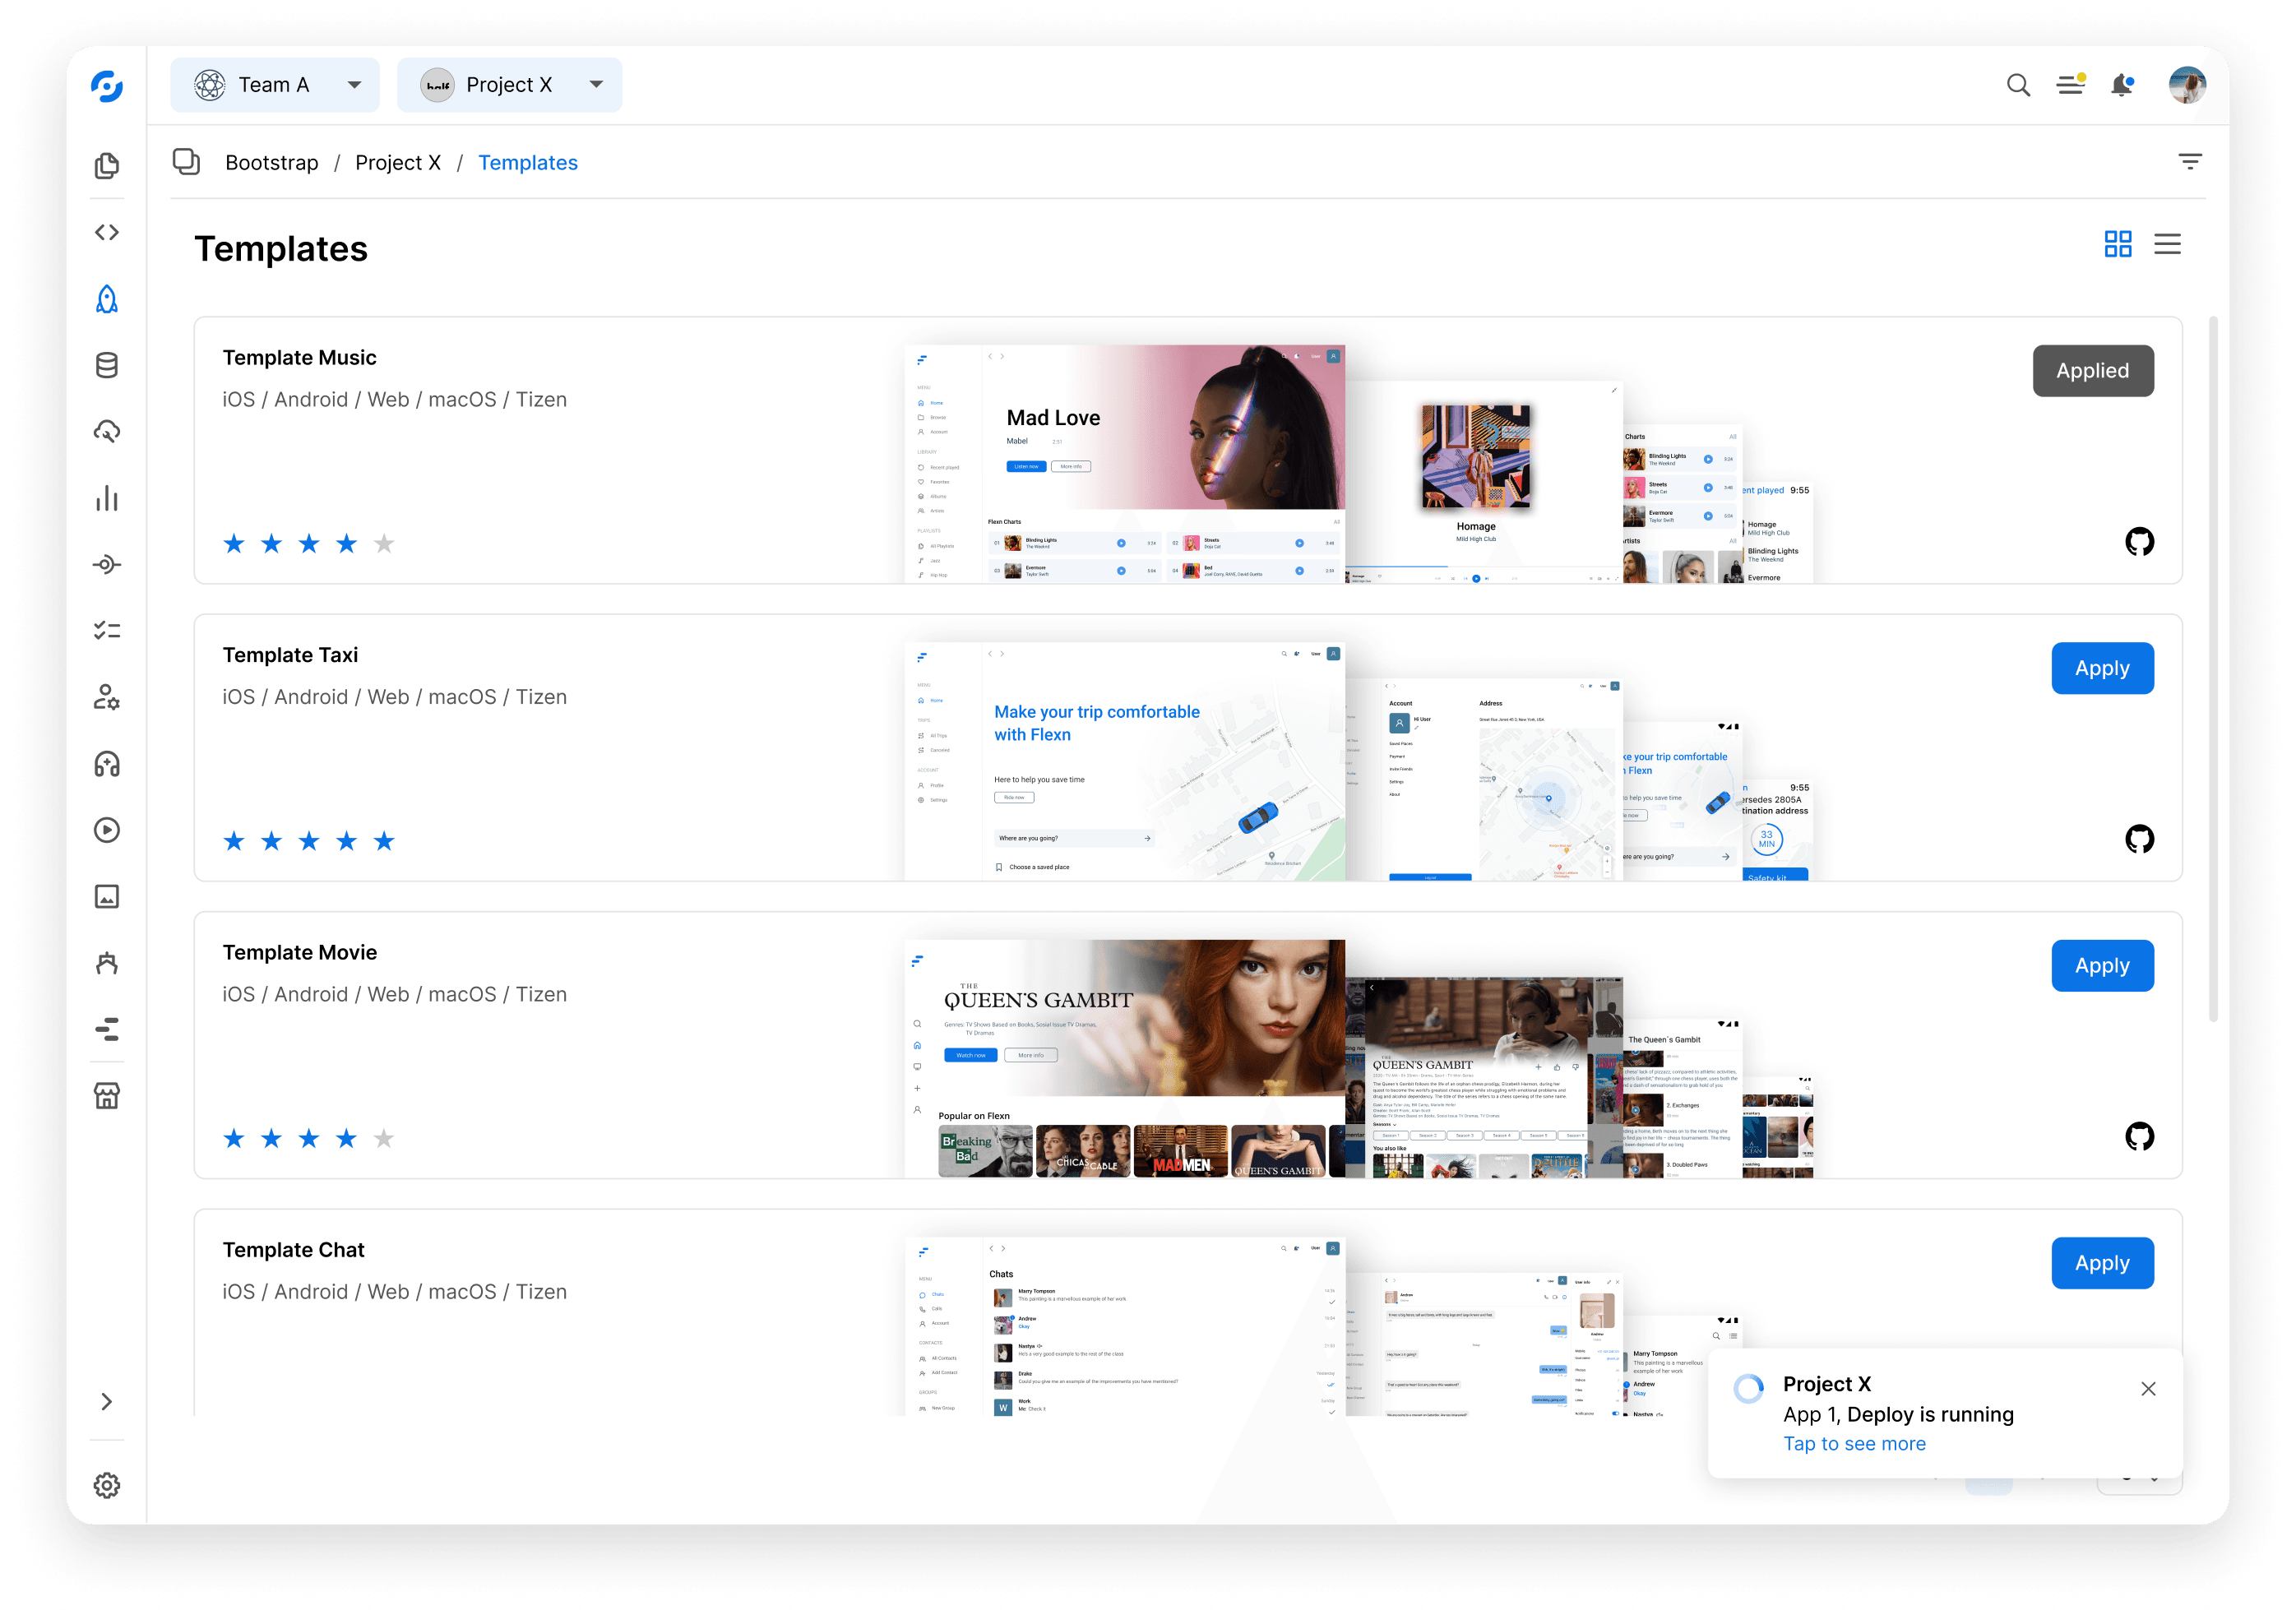Open the image gallery icon in sidebar
2296x1610 pixels.
click(x=107, y=896)
